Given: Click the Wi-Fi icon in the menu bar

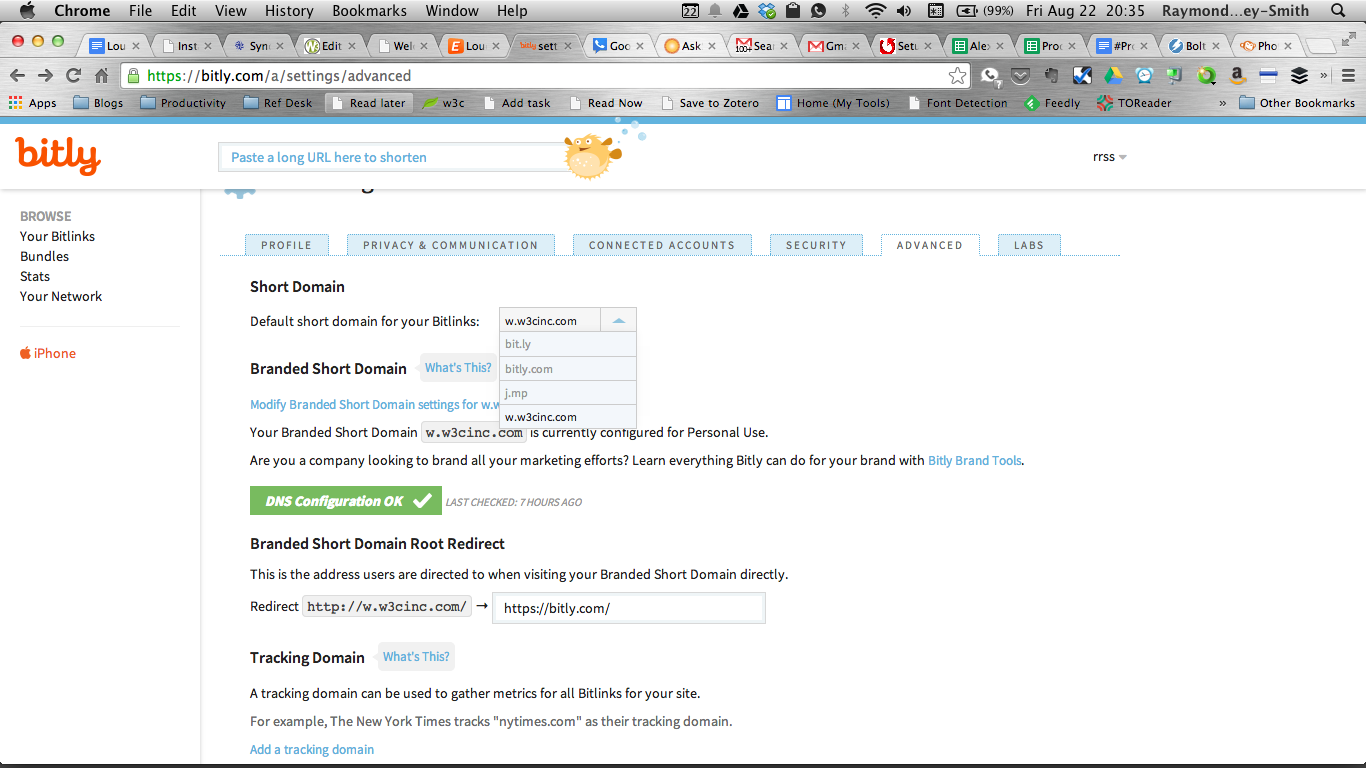Looking at the screenshot, I should [876, 11].
